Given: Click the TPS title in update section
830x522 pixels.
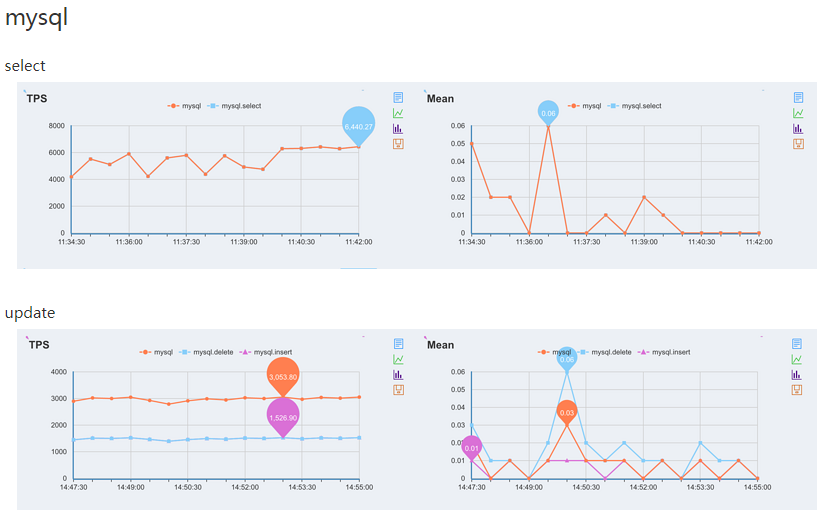Looking at the screenshot, I should [x=39, y=345].
